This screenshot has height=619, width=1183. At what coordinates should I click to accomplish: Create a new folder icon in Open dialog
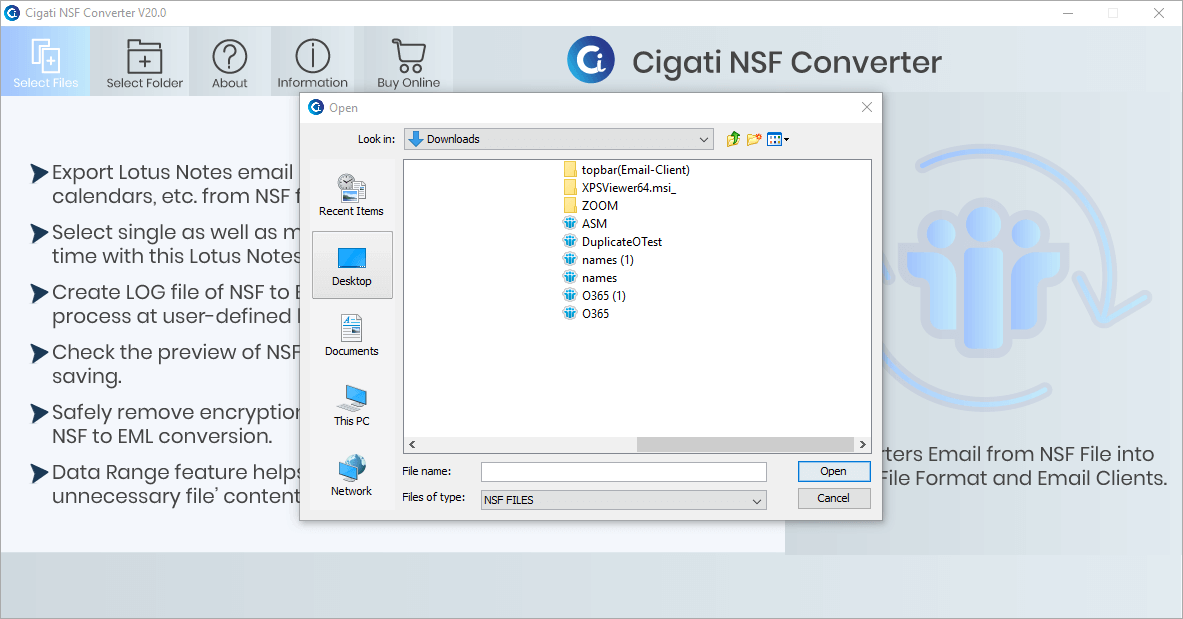(754, 139)
